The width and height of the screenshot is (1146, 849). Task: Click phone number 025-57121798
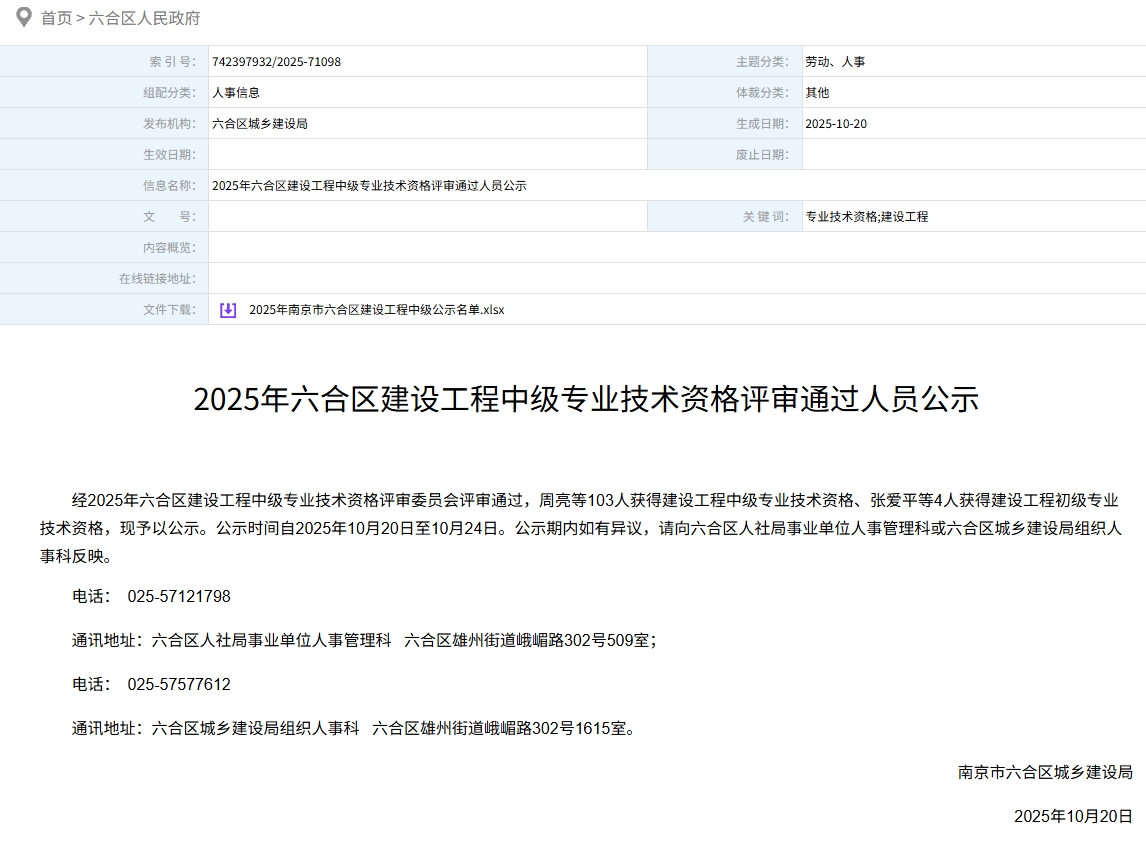click(x=179, y=597)
